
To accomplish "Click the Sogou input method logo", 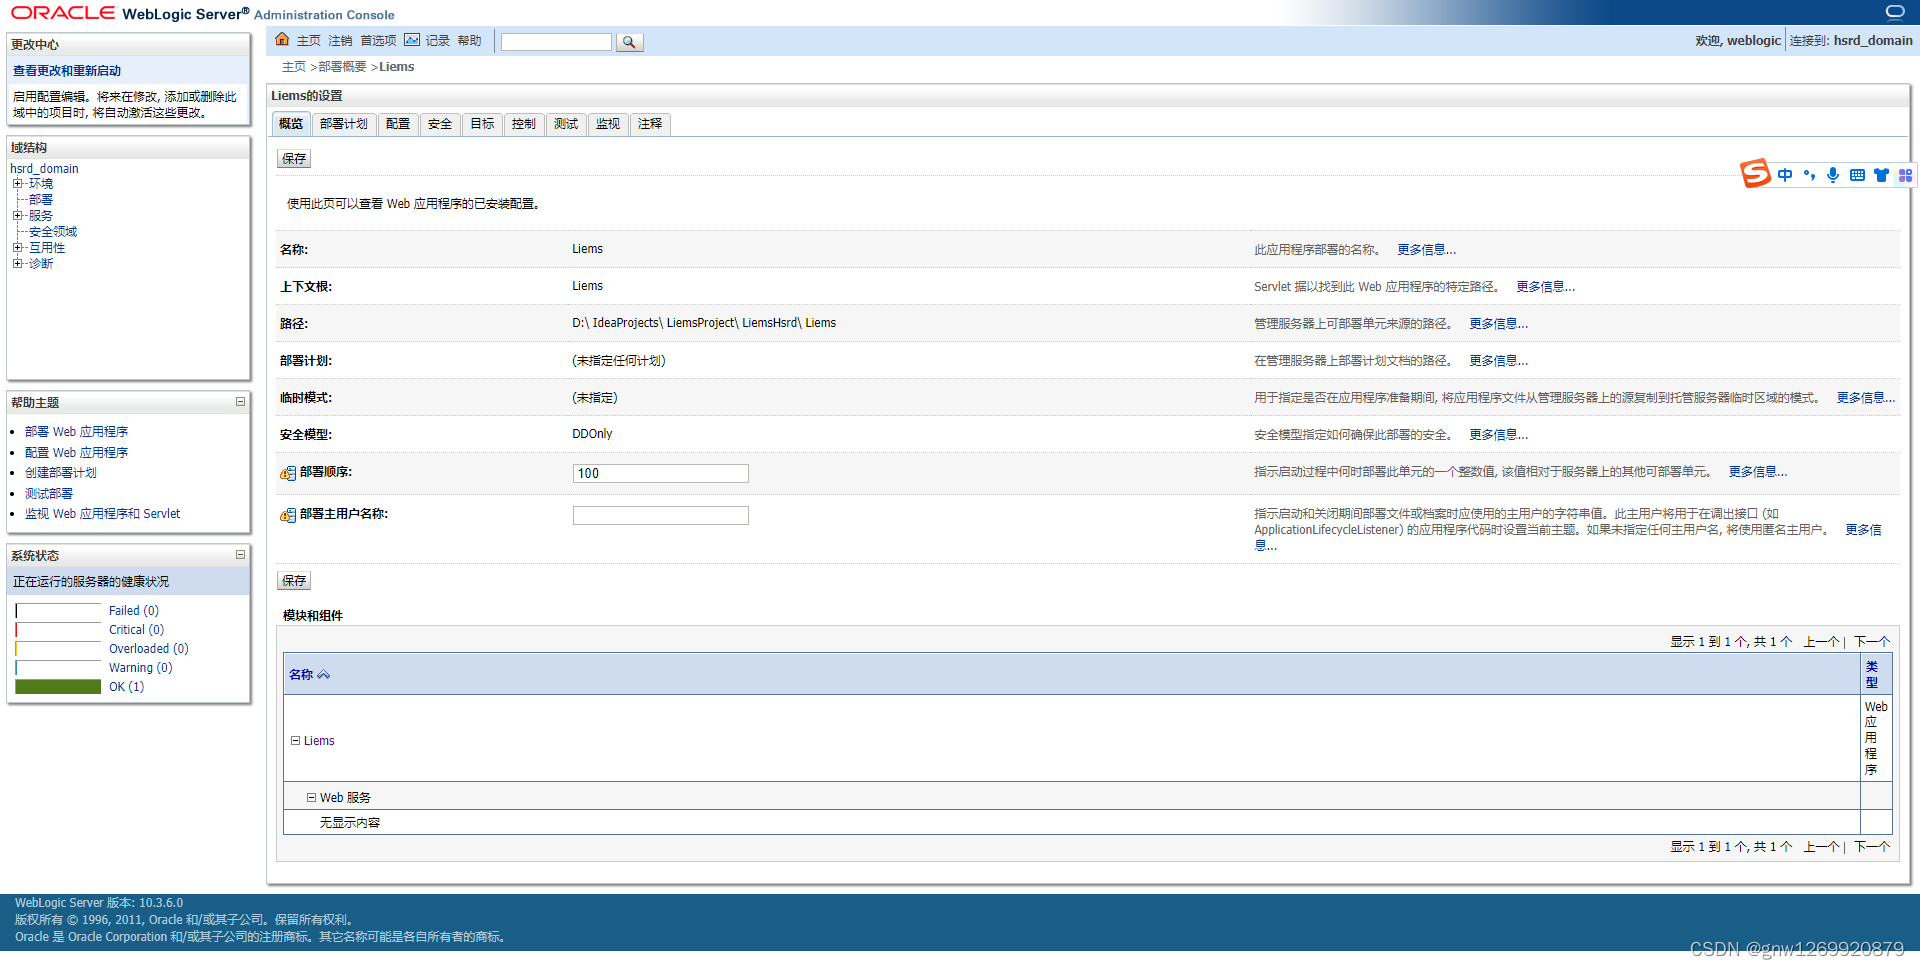I will [x=1755, y=173].
